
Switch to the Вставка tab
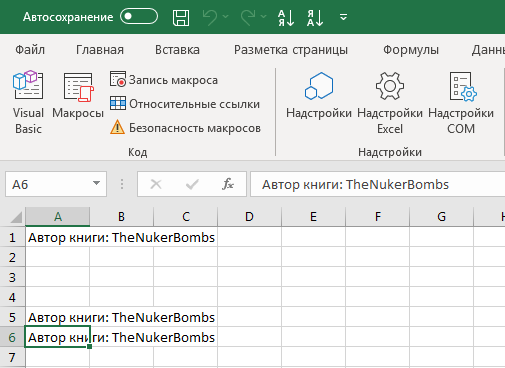pos(177,50)
